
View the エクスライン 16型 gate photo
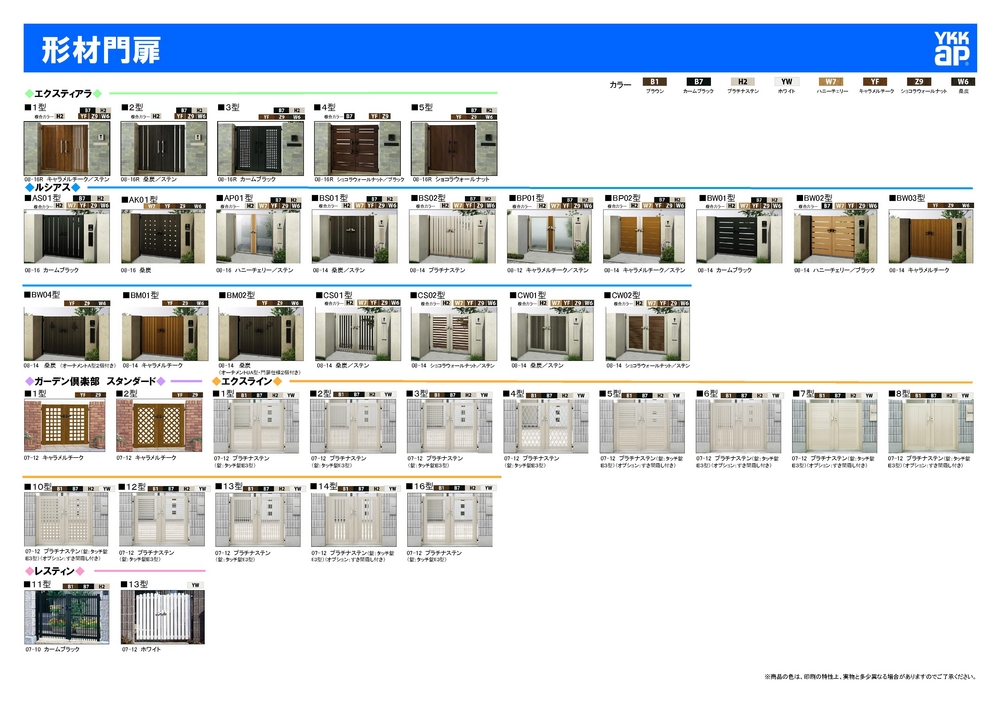tap(450, 520)
